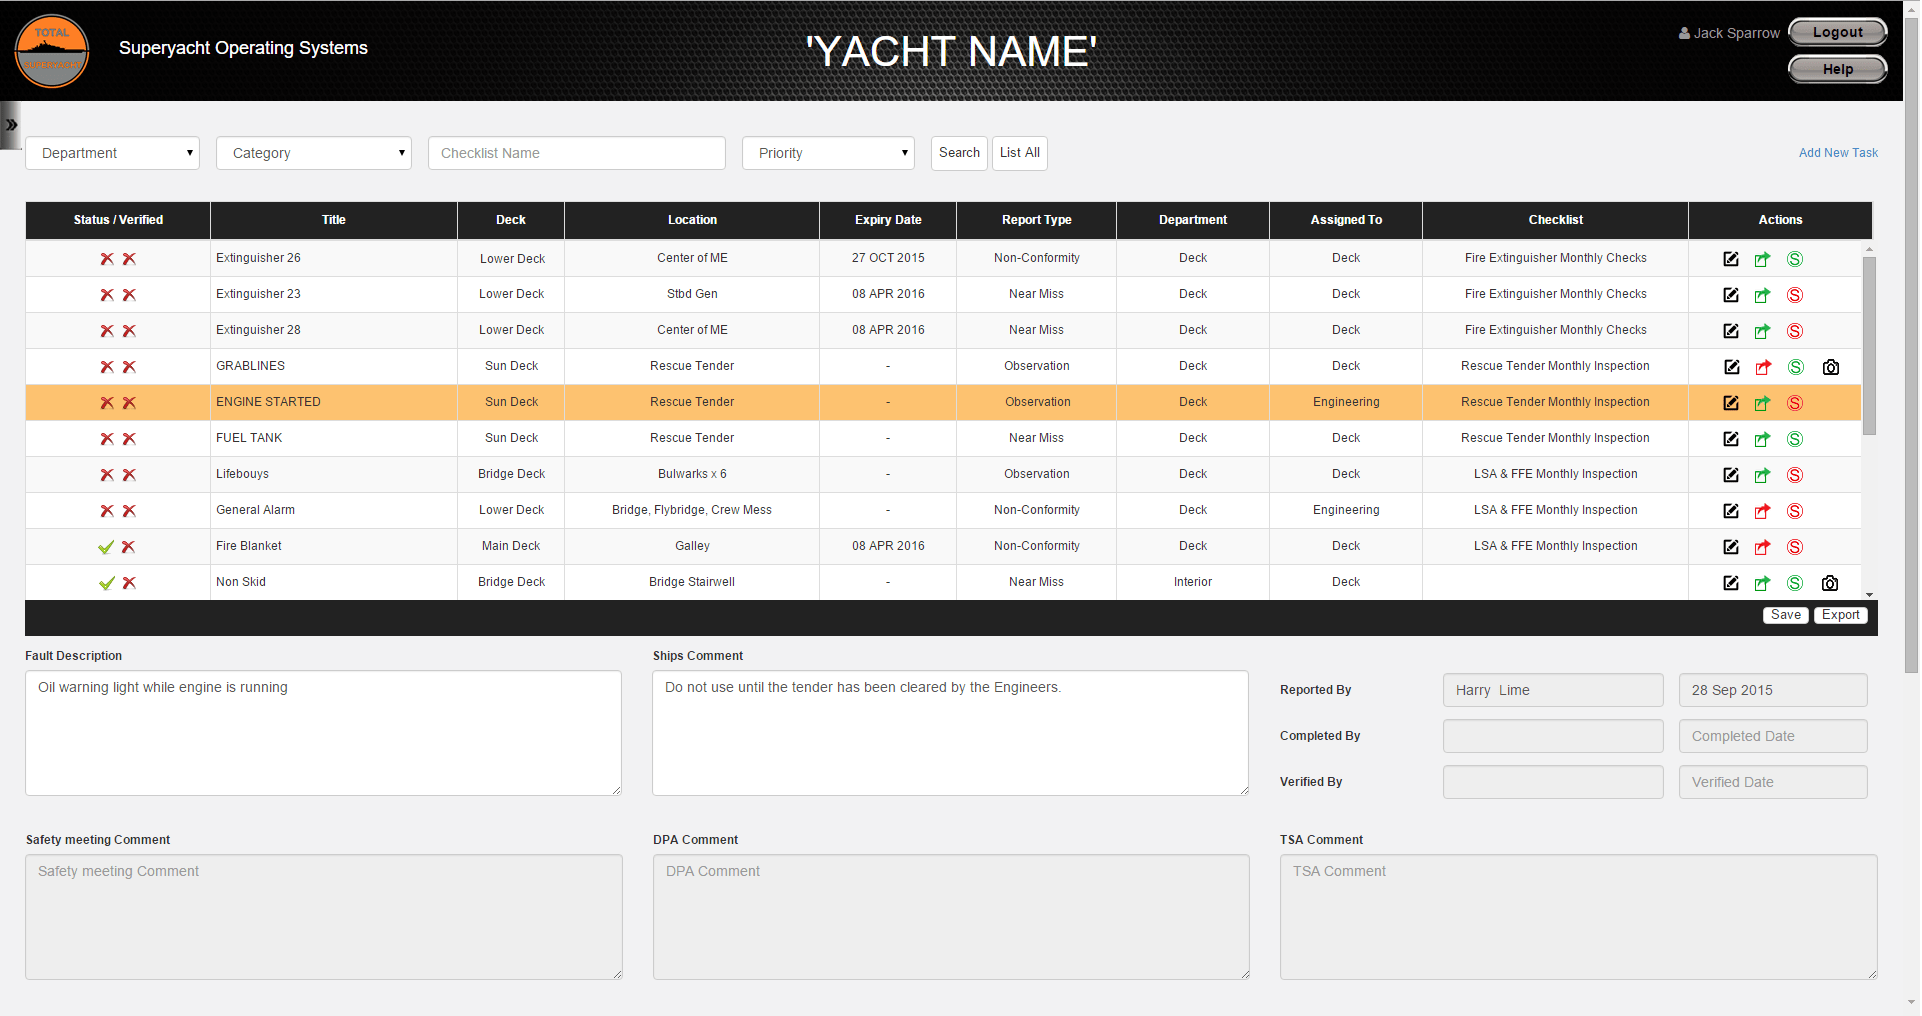Viewport: 1922px width, 1016px height.
Task: Edit the ENGINE STARTED task via pencil icon
Action: [x=1731, y=403]
